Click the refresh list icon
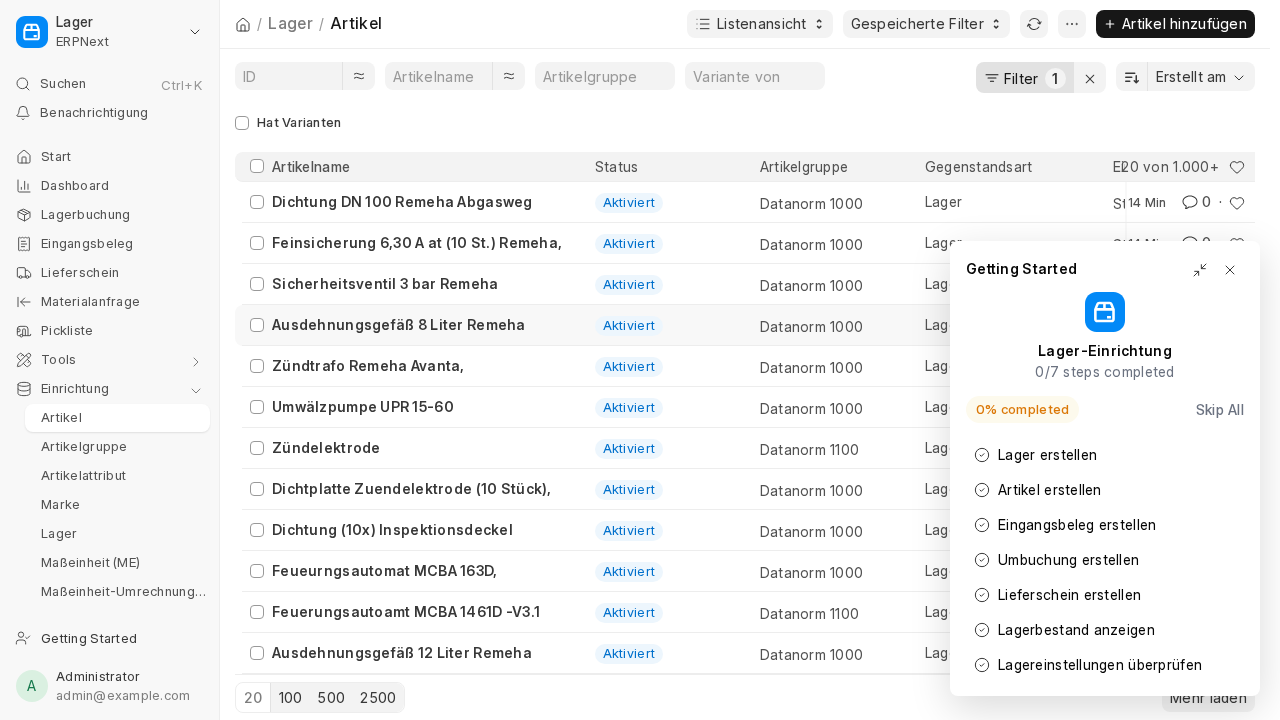The height and width of the screenshot is (720, 1280). (x=1034, y=24)
